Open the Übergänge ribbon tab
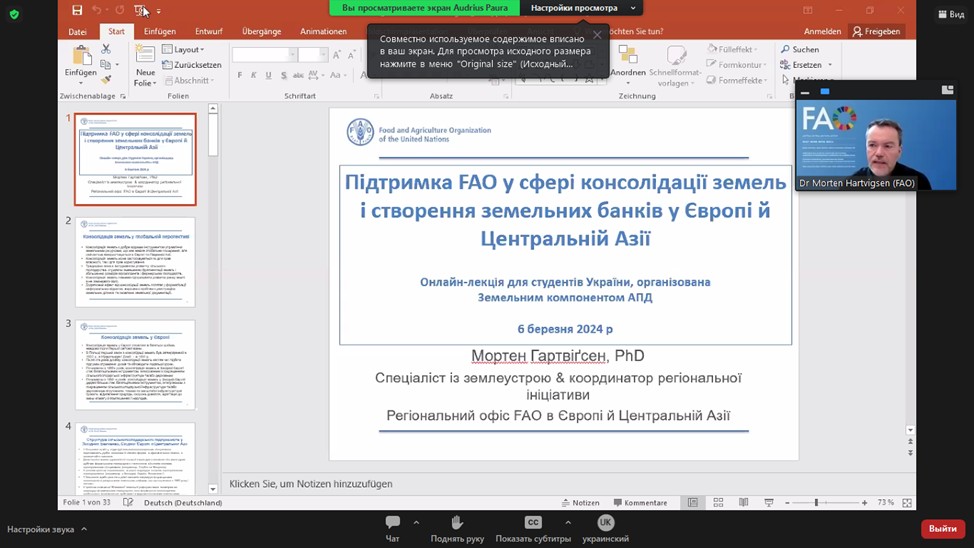This screenshot has width=974, height=548. [262, 31]
